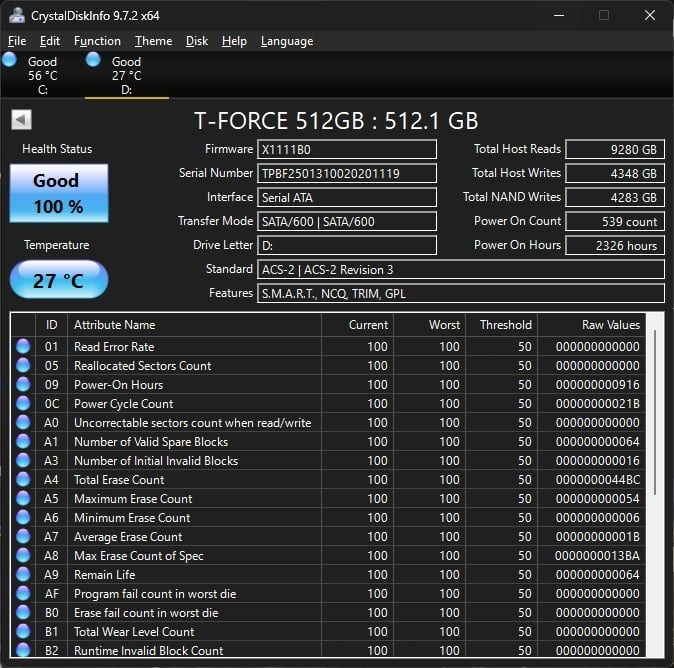Click status orb of Power Cycle Count row

(x=23, y=403)
